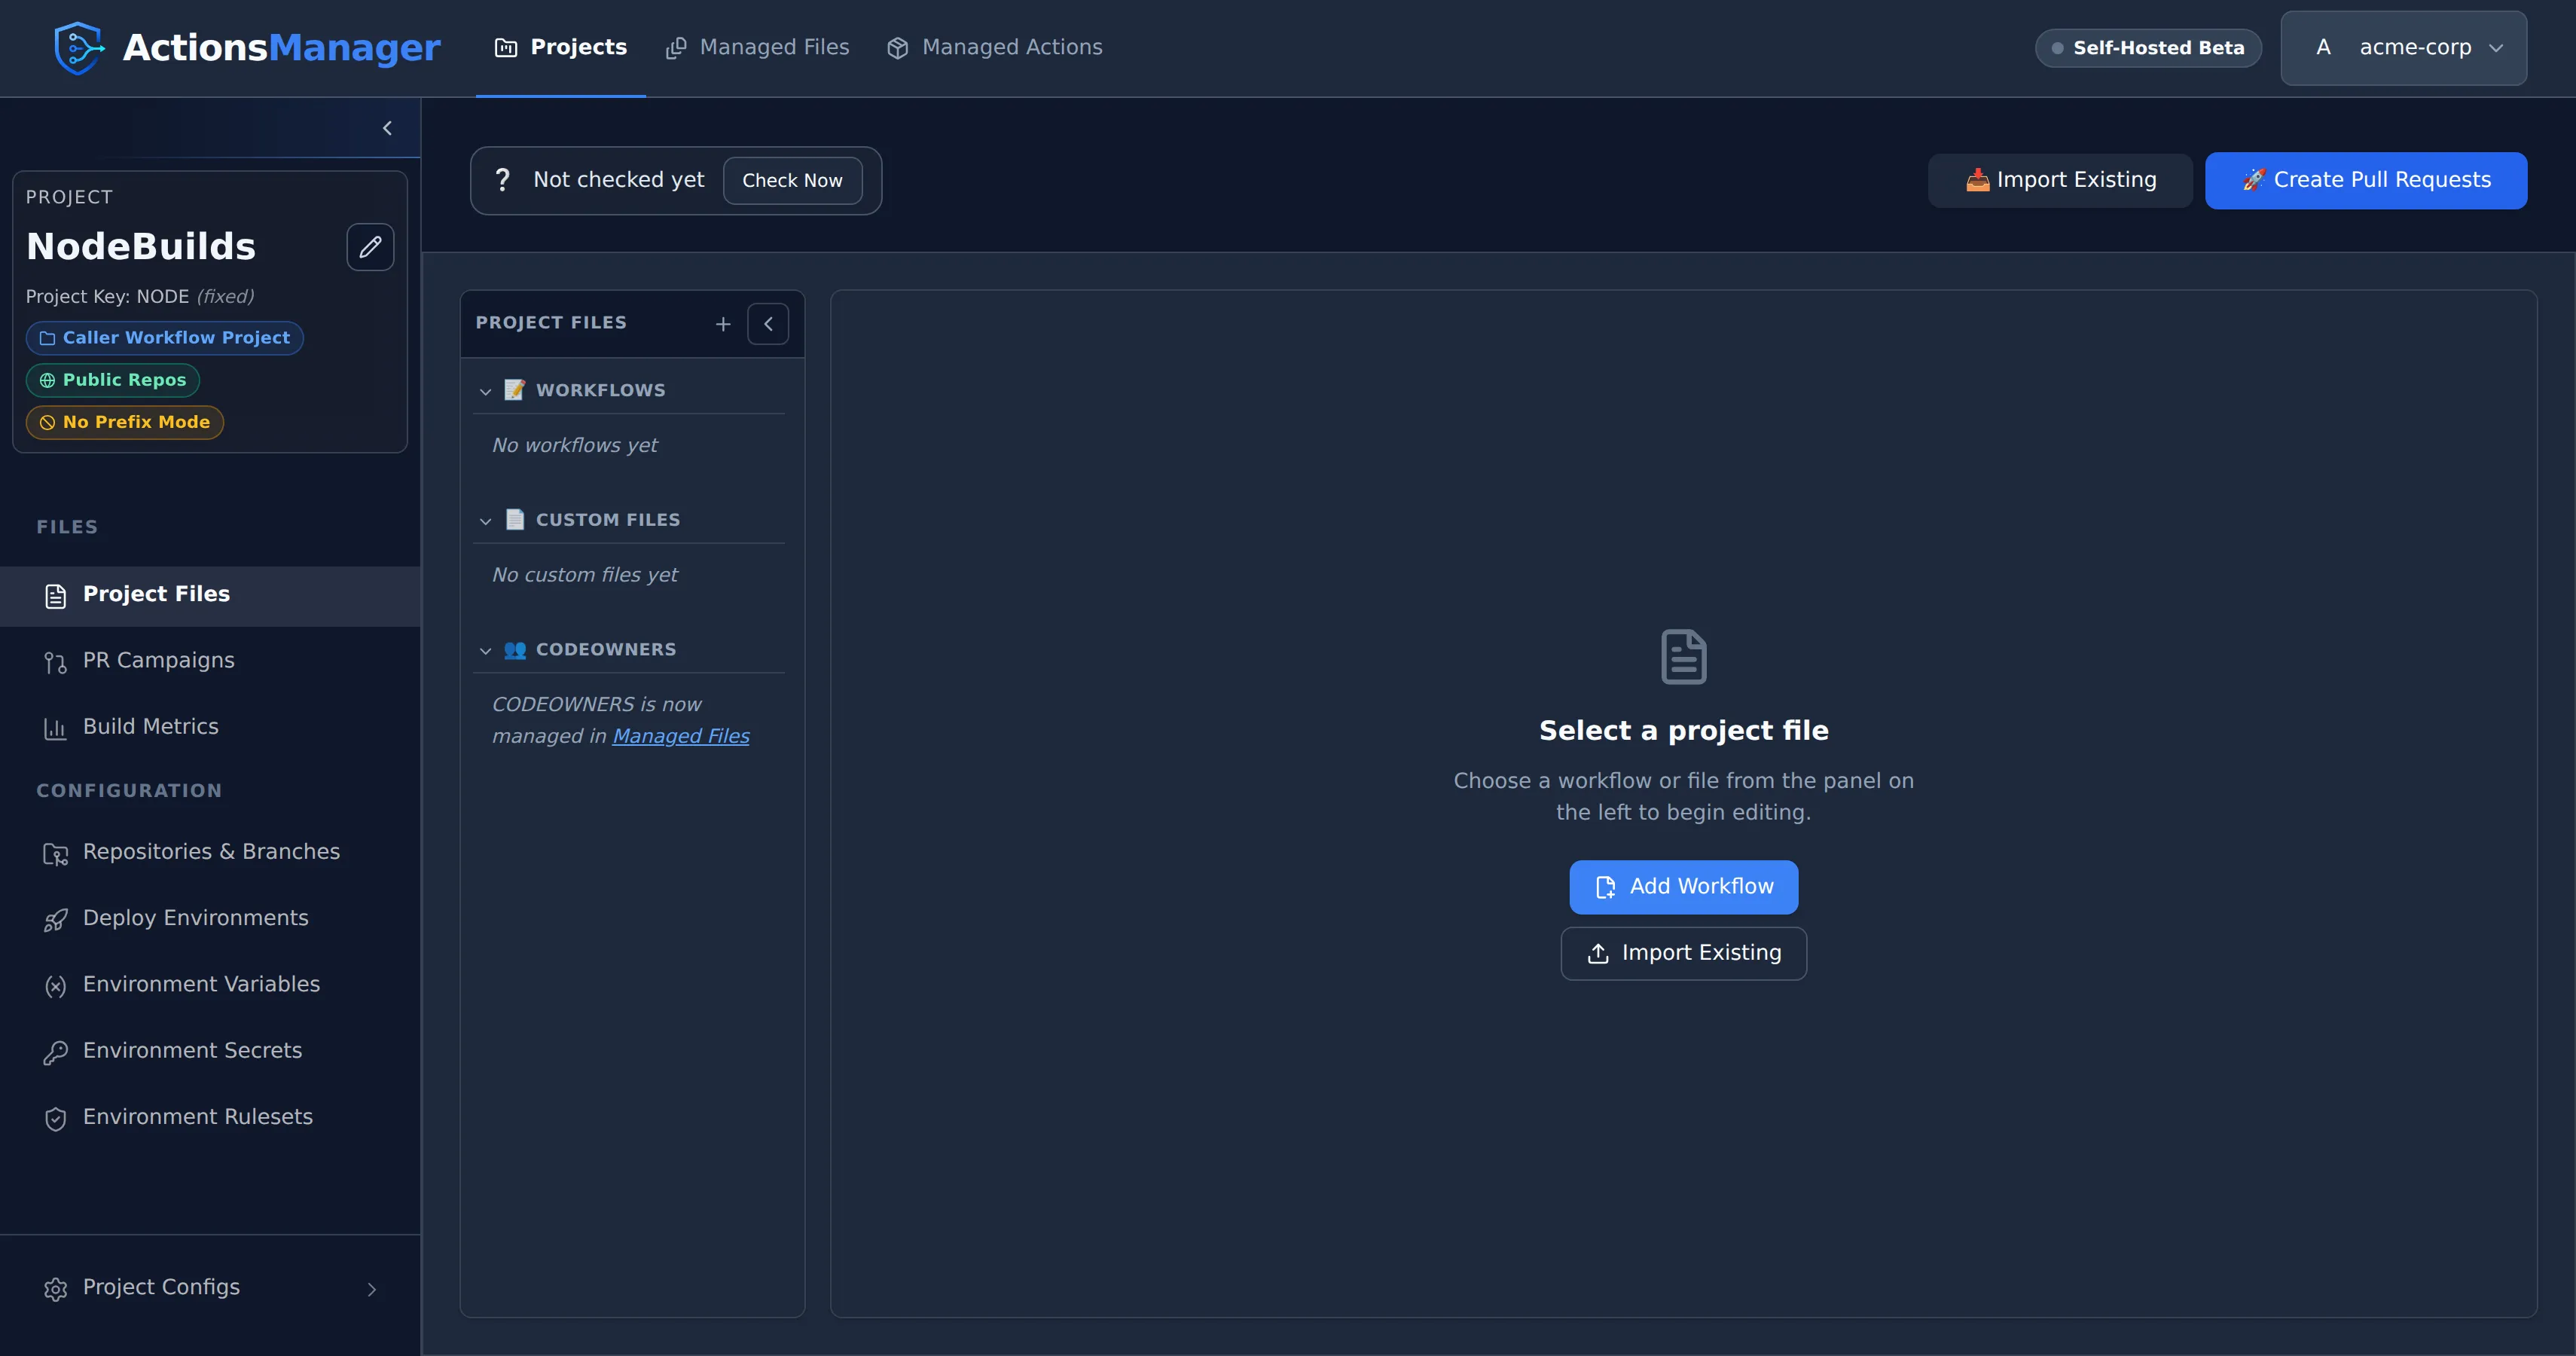Click the 'No workflows yet' text
The image size is (2576, 1356).
click(x=575, y=445)
